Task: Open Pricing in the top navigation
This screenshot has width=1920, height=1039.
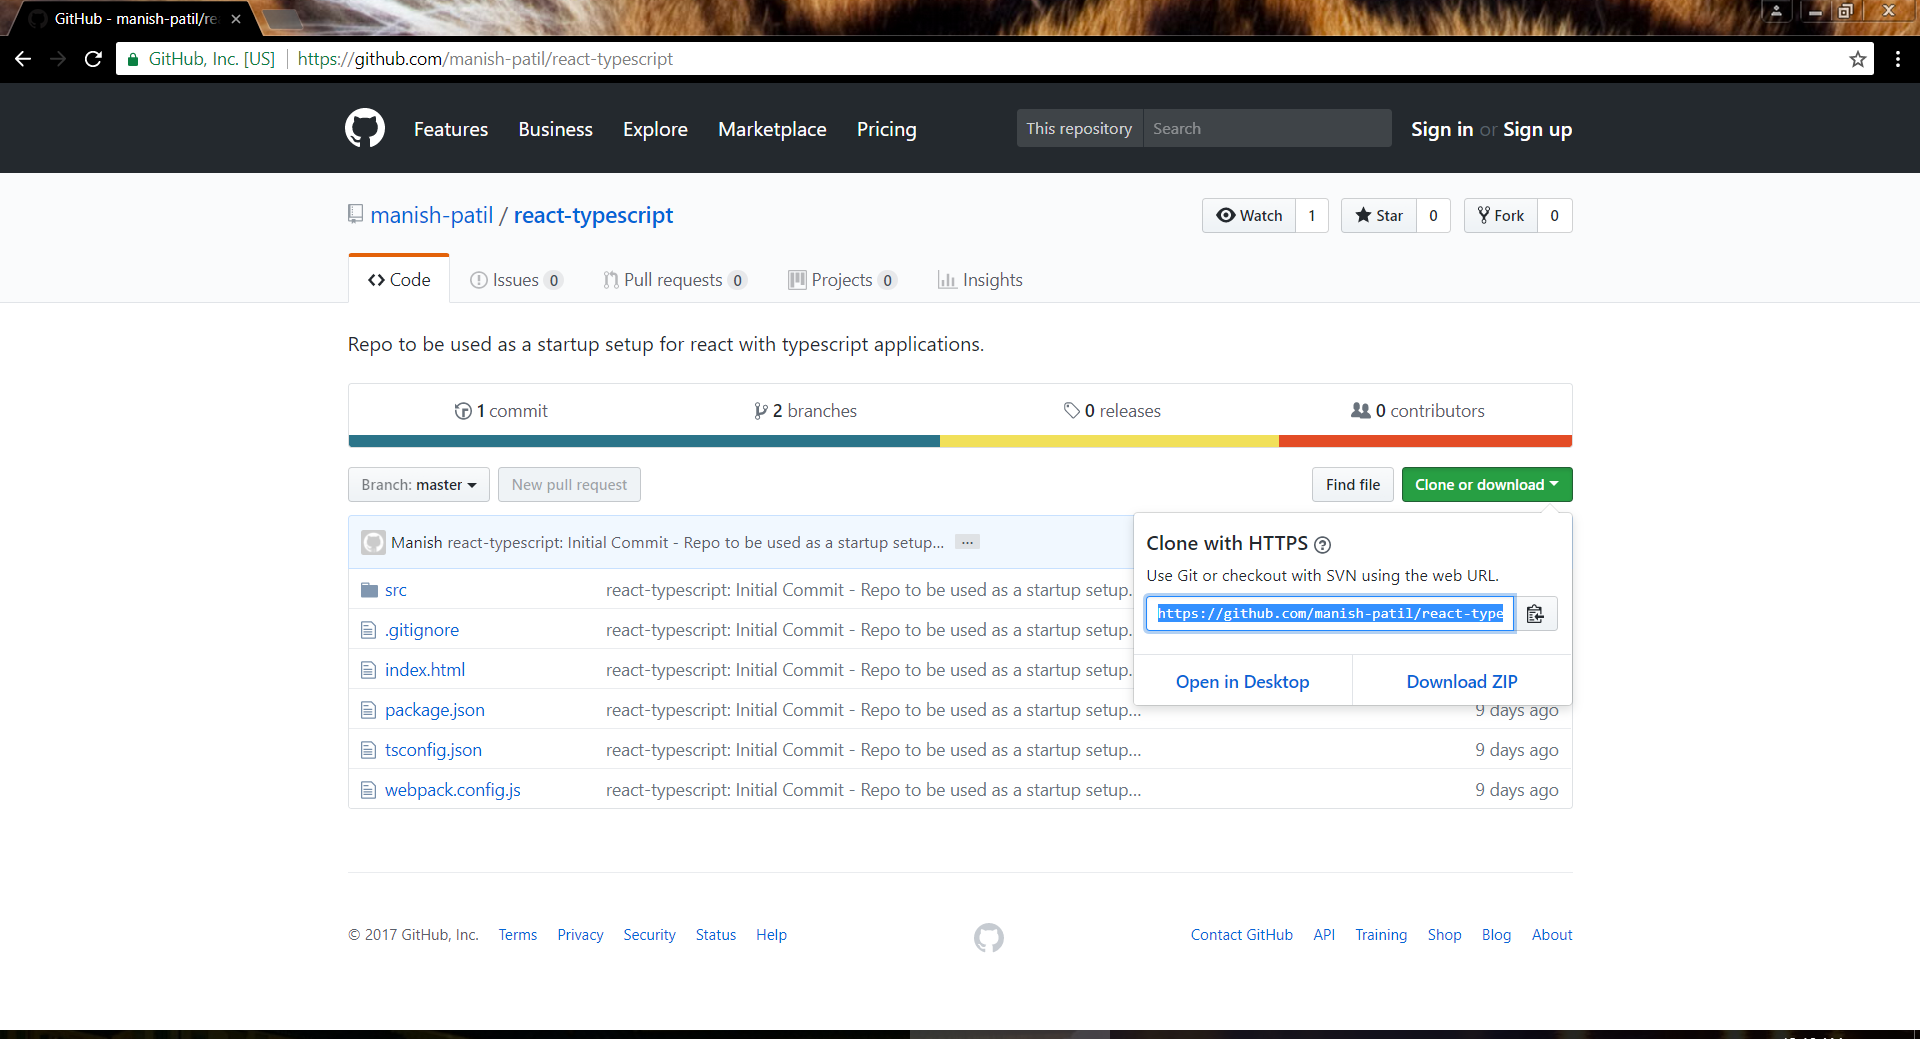Action: 886,129
